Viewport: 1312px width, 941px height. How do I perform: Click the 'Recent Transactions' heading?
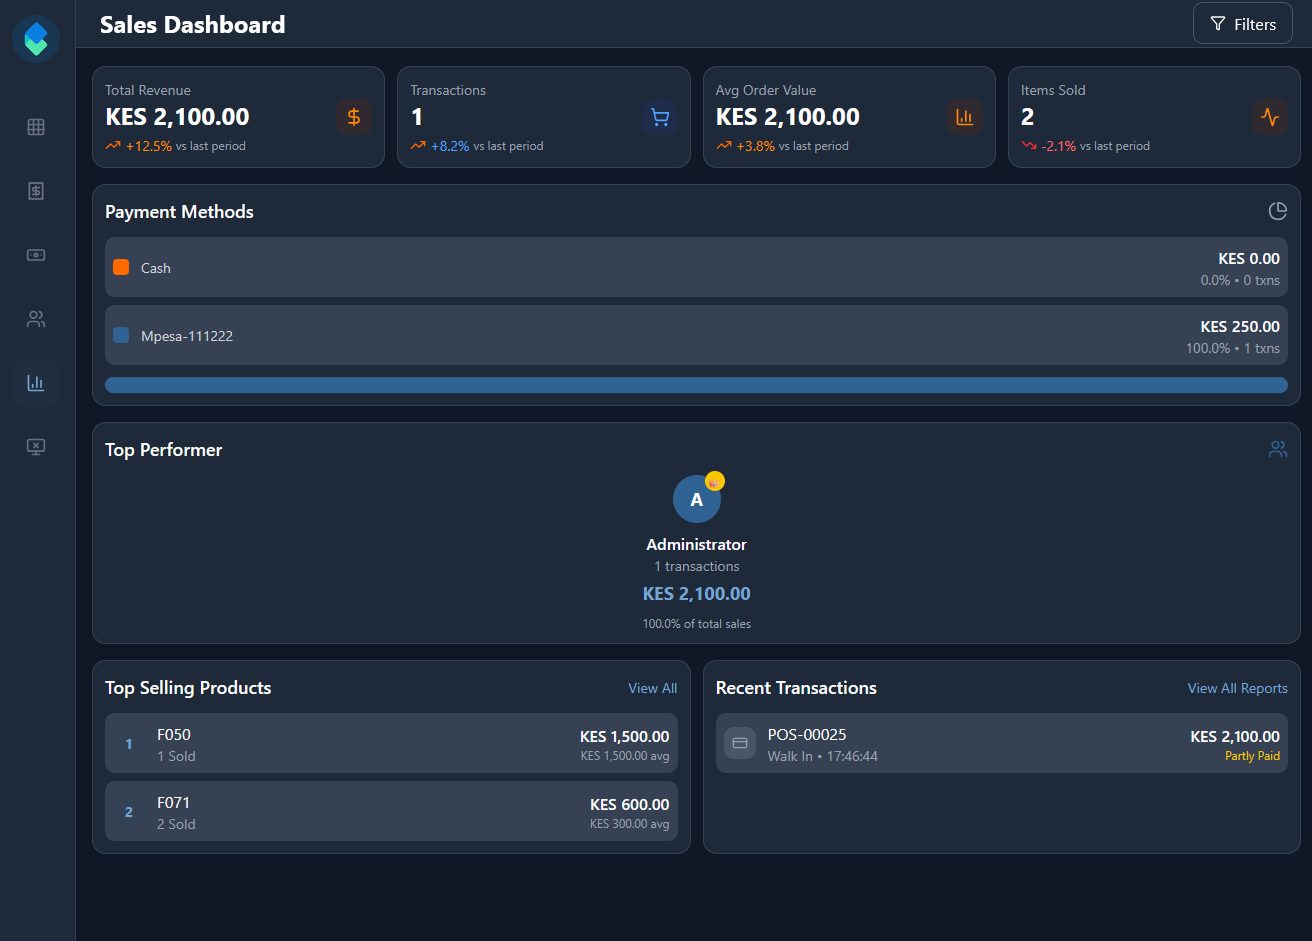796,688
